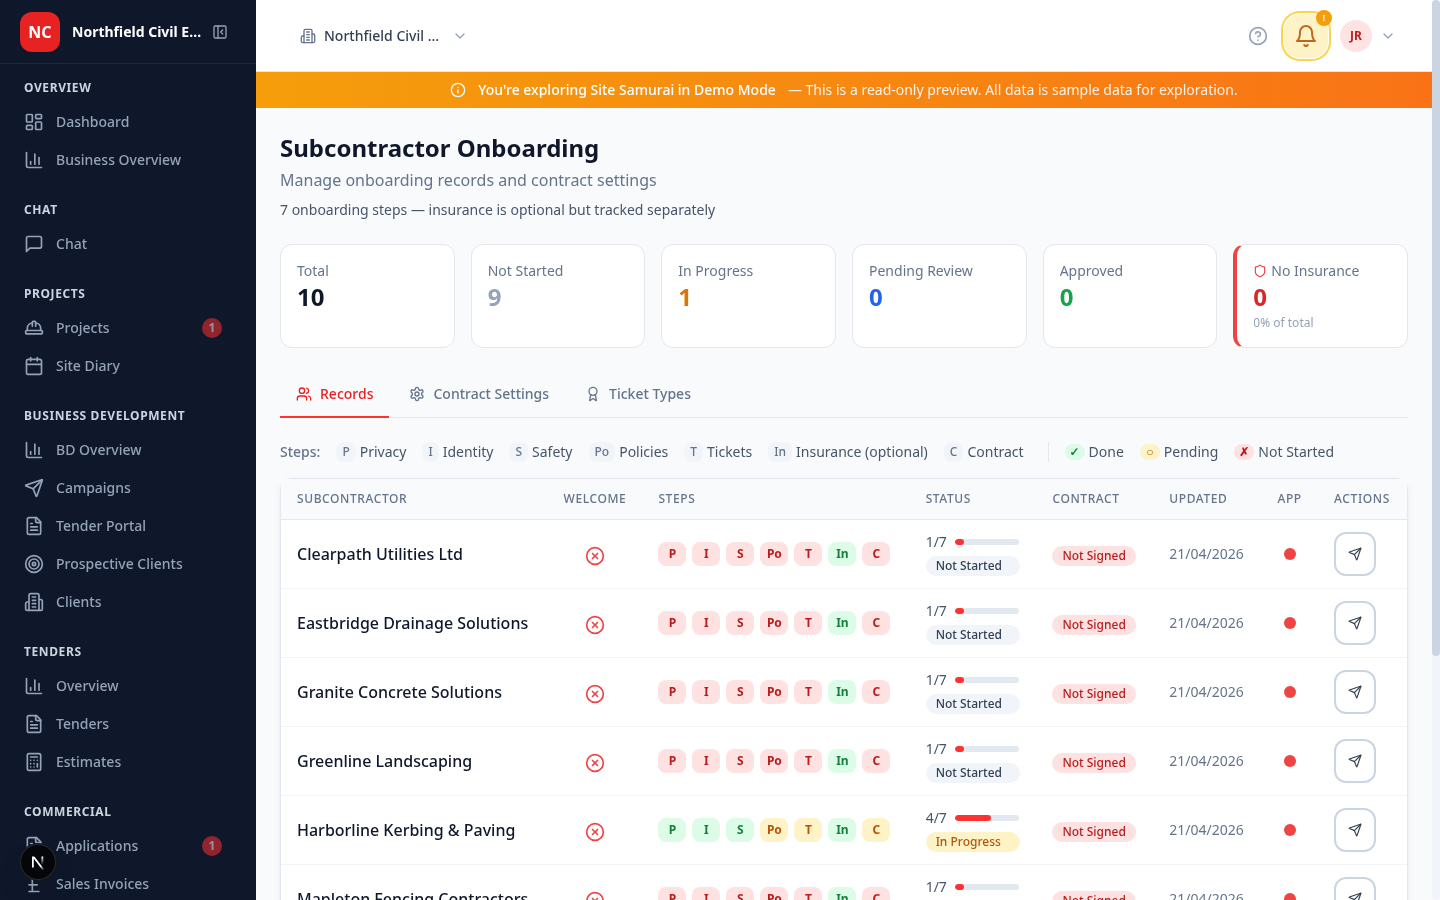Click the help question-mark icon
The image size is (1440, 900).
coord(1257,36)
